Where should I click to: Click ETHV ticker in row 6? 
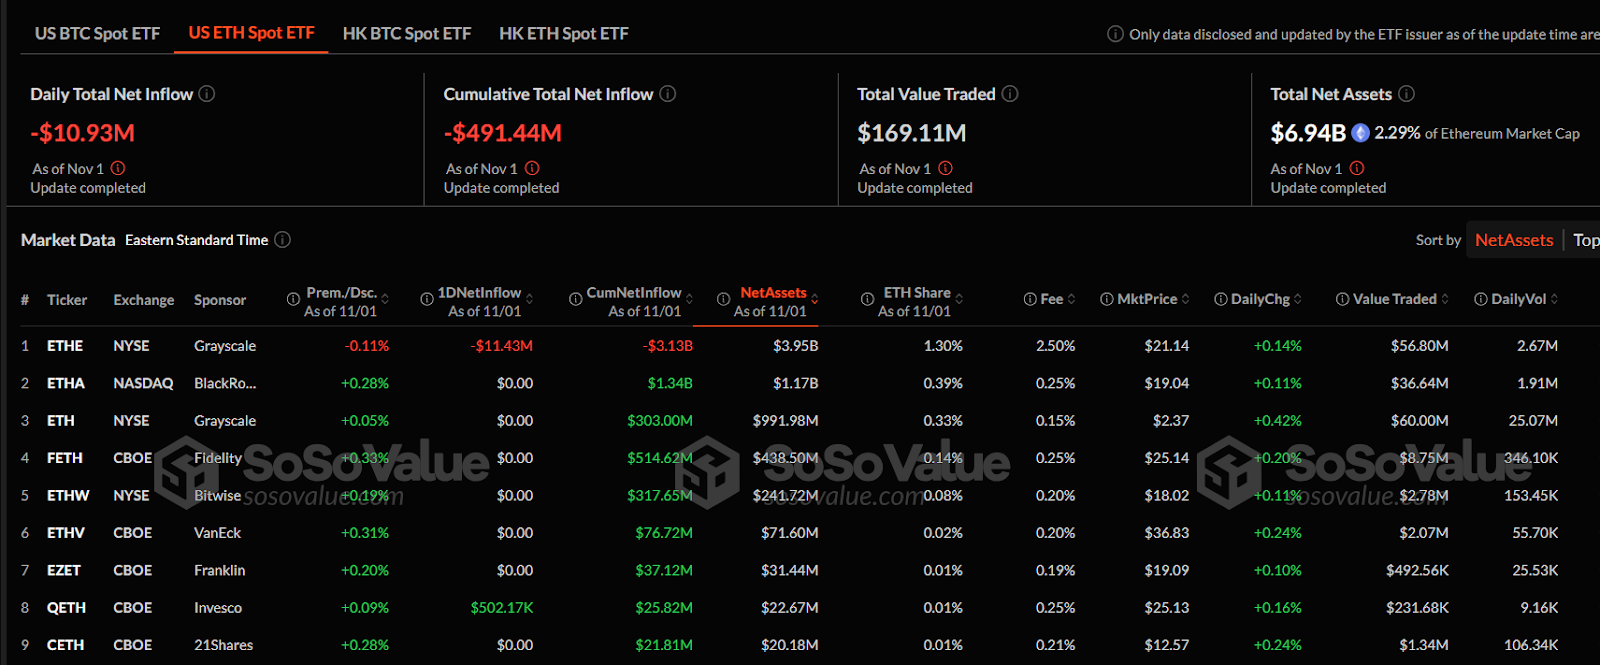click(66, 533)
